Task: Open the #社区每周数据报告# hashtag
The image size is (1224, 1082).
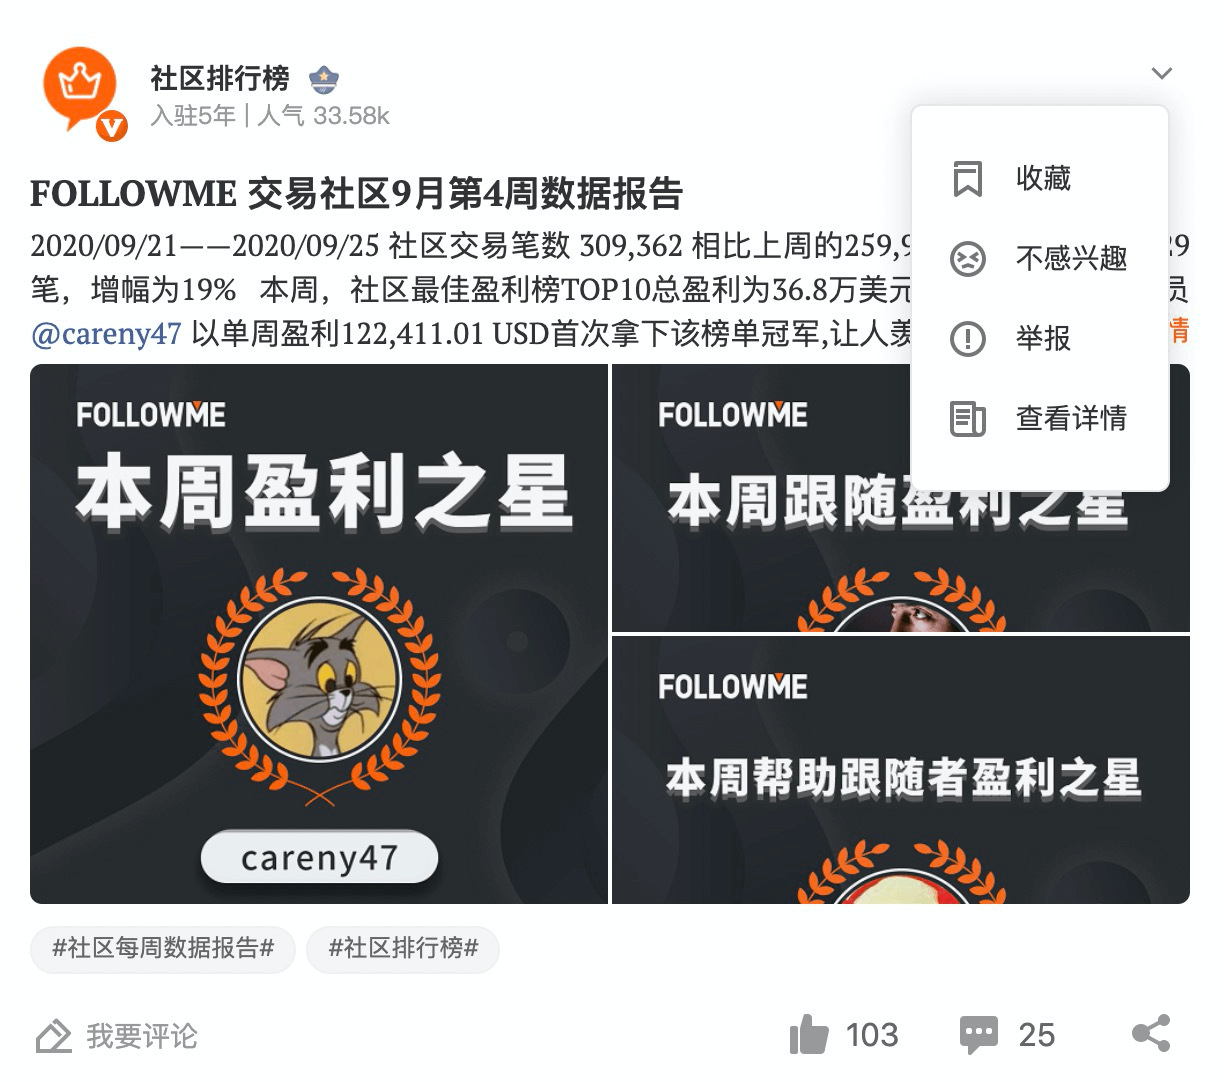Action: 163,948
